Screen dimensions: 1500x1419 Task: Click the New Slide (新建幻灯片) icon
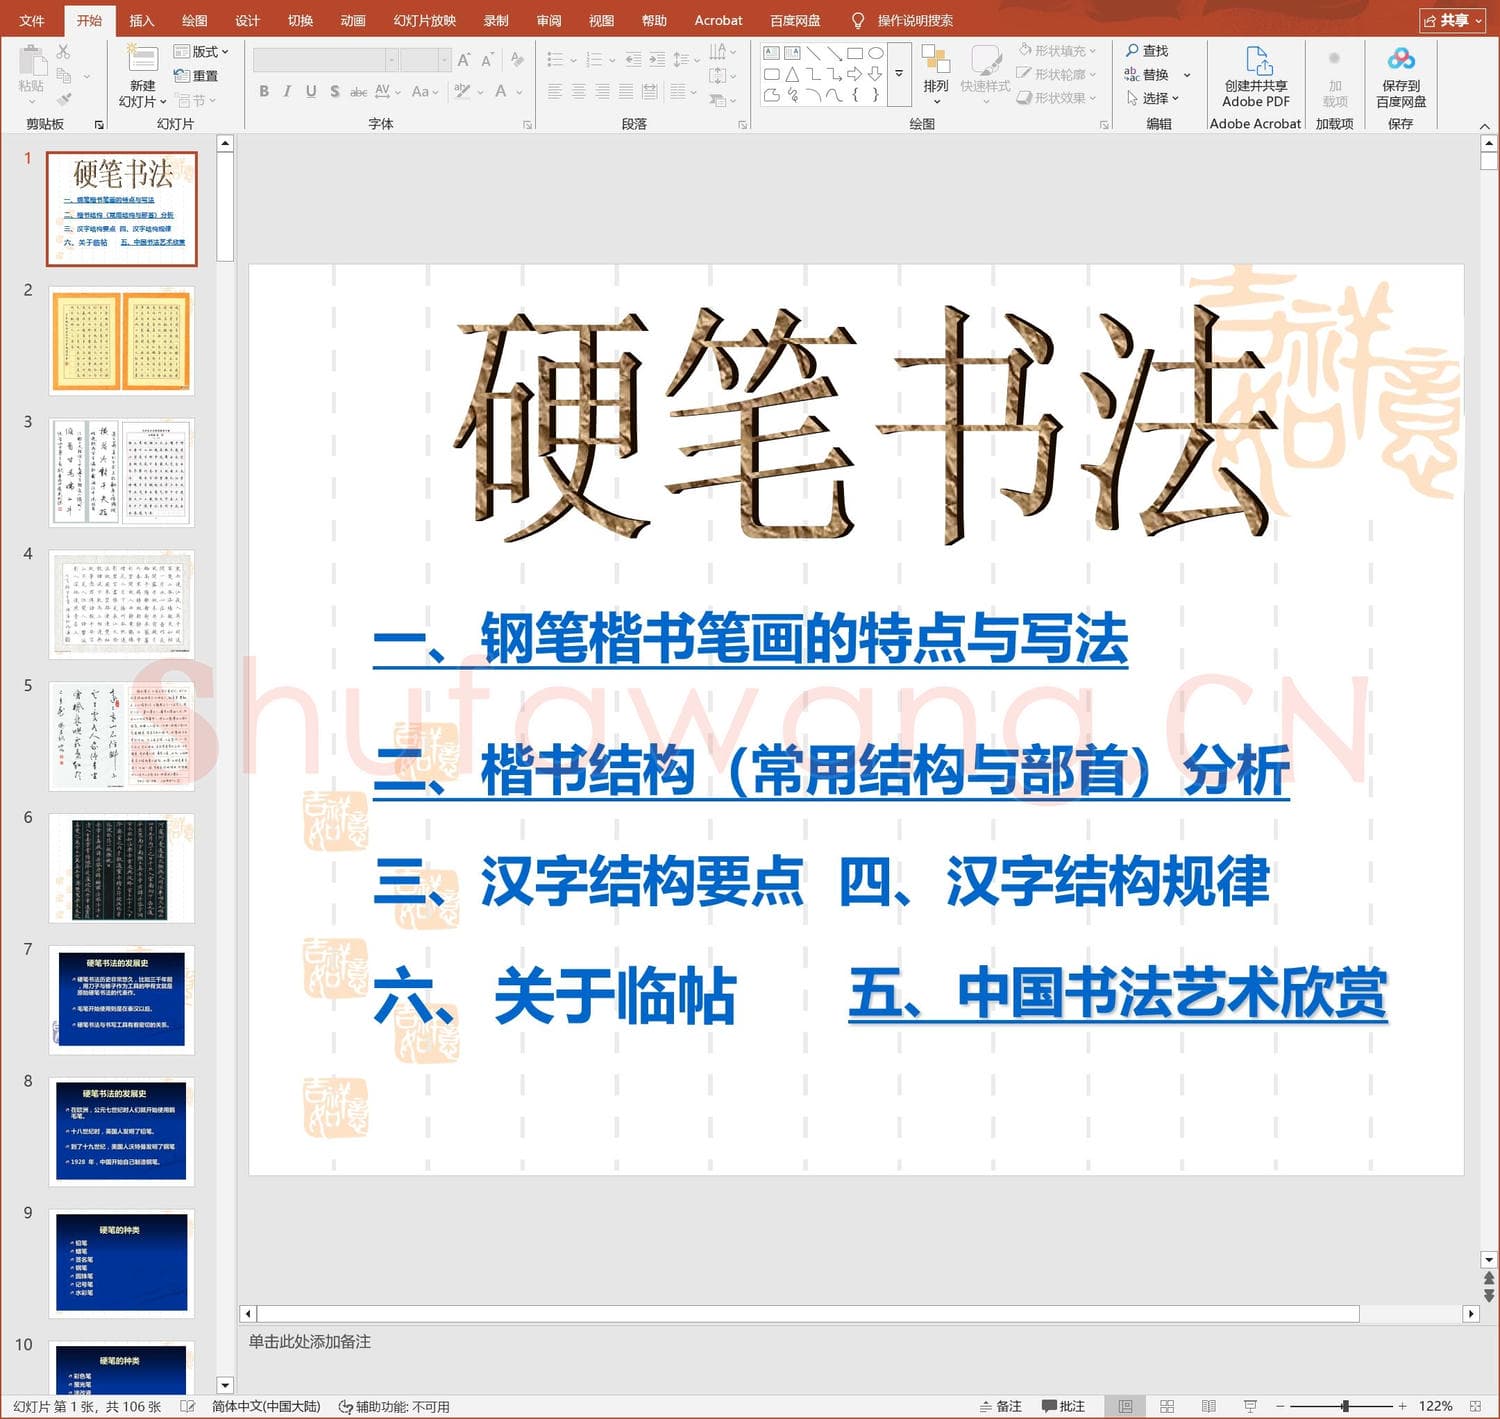pyautogui.click(x=142, y=59)
